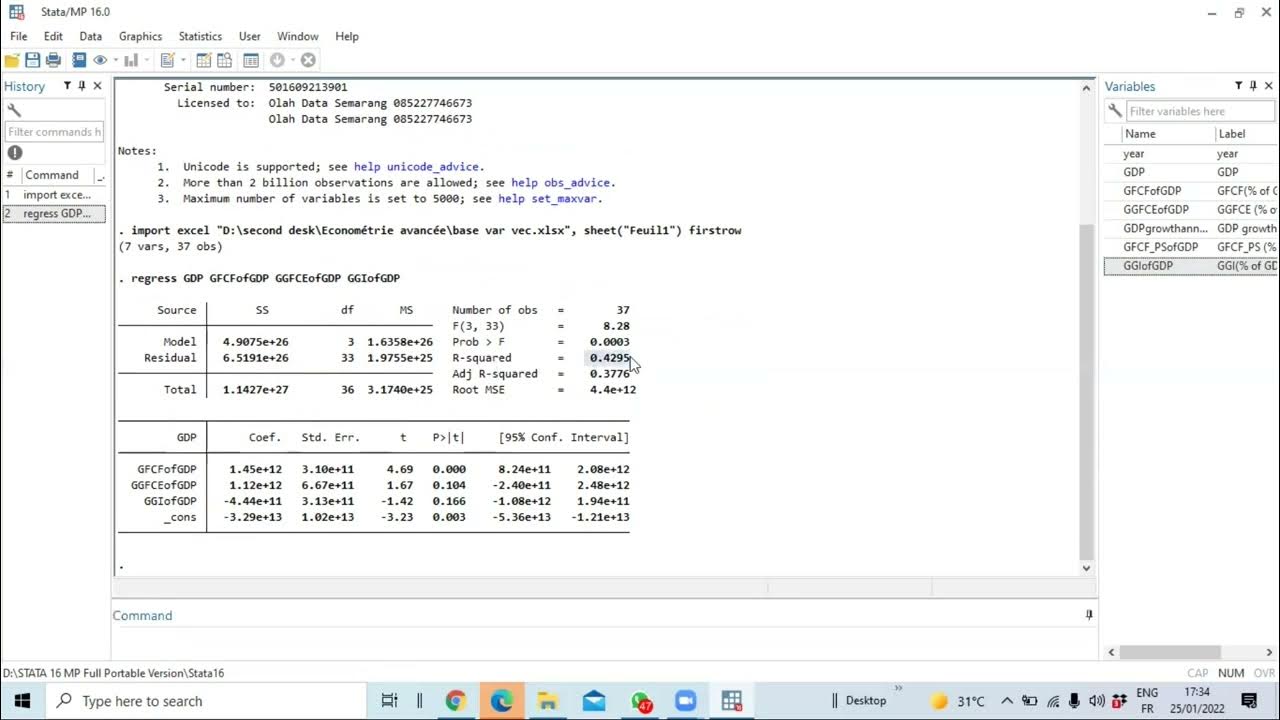Viewport: 1280px width, 720px height.
Task: Open the Data Editor edit icon
Action: click(203, 60)
